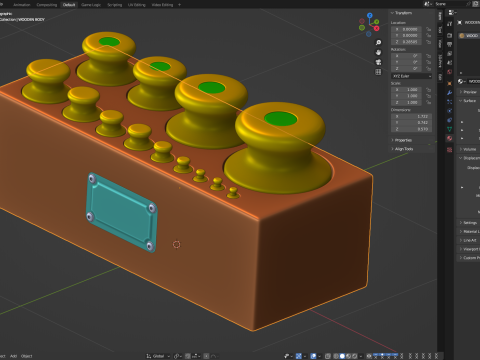480x360 pixels.
Task: Lock Location Z with padlock toggle
Action: pos(429,42)
